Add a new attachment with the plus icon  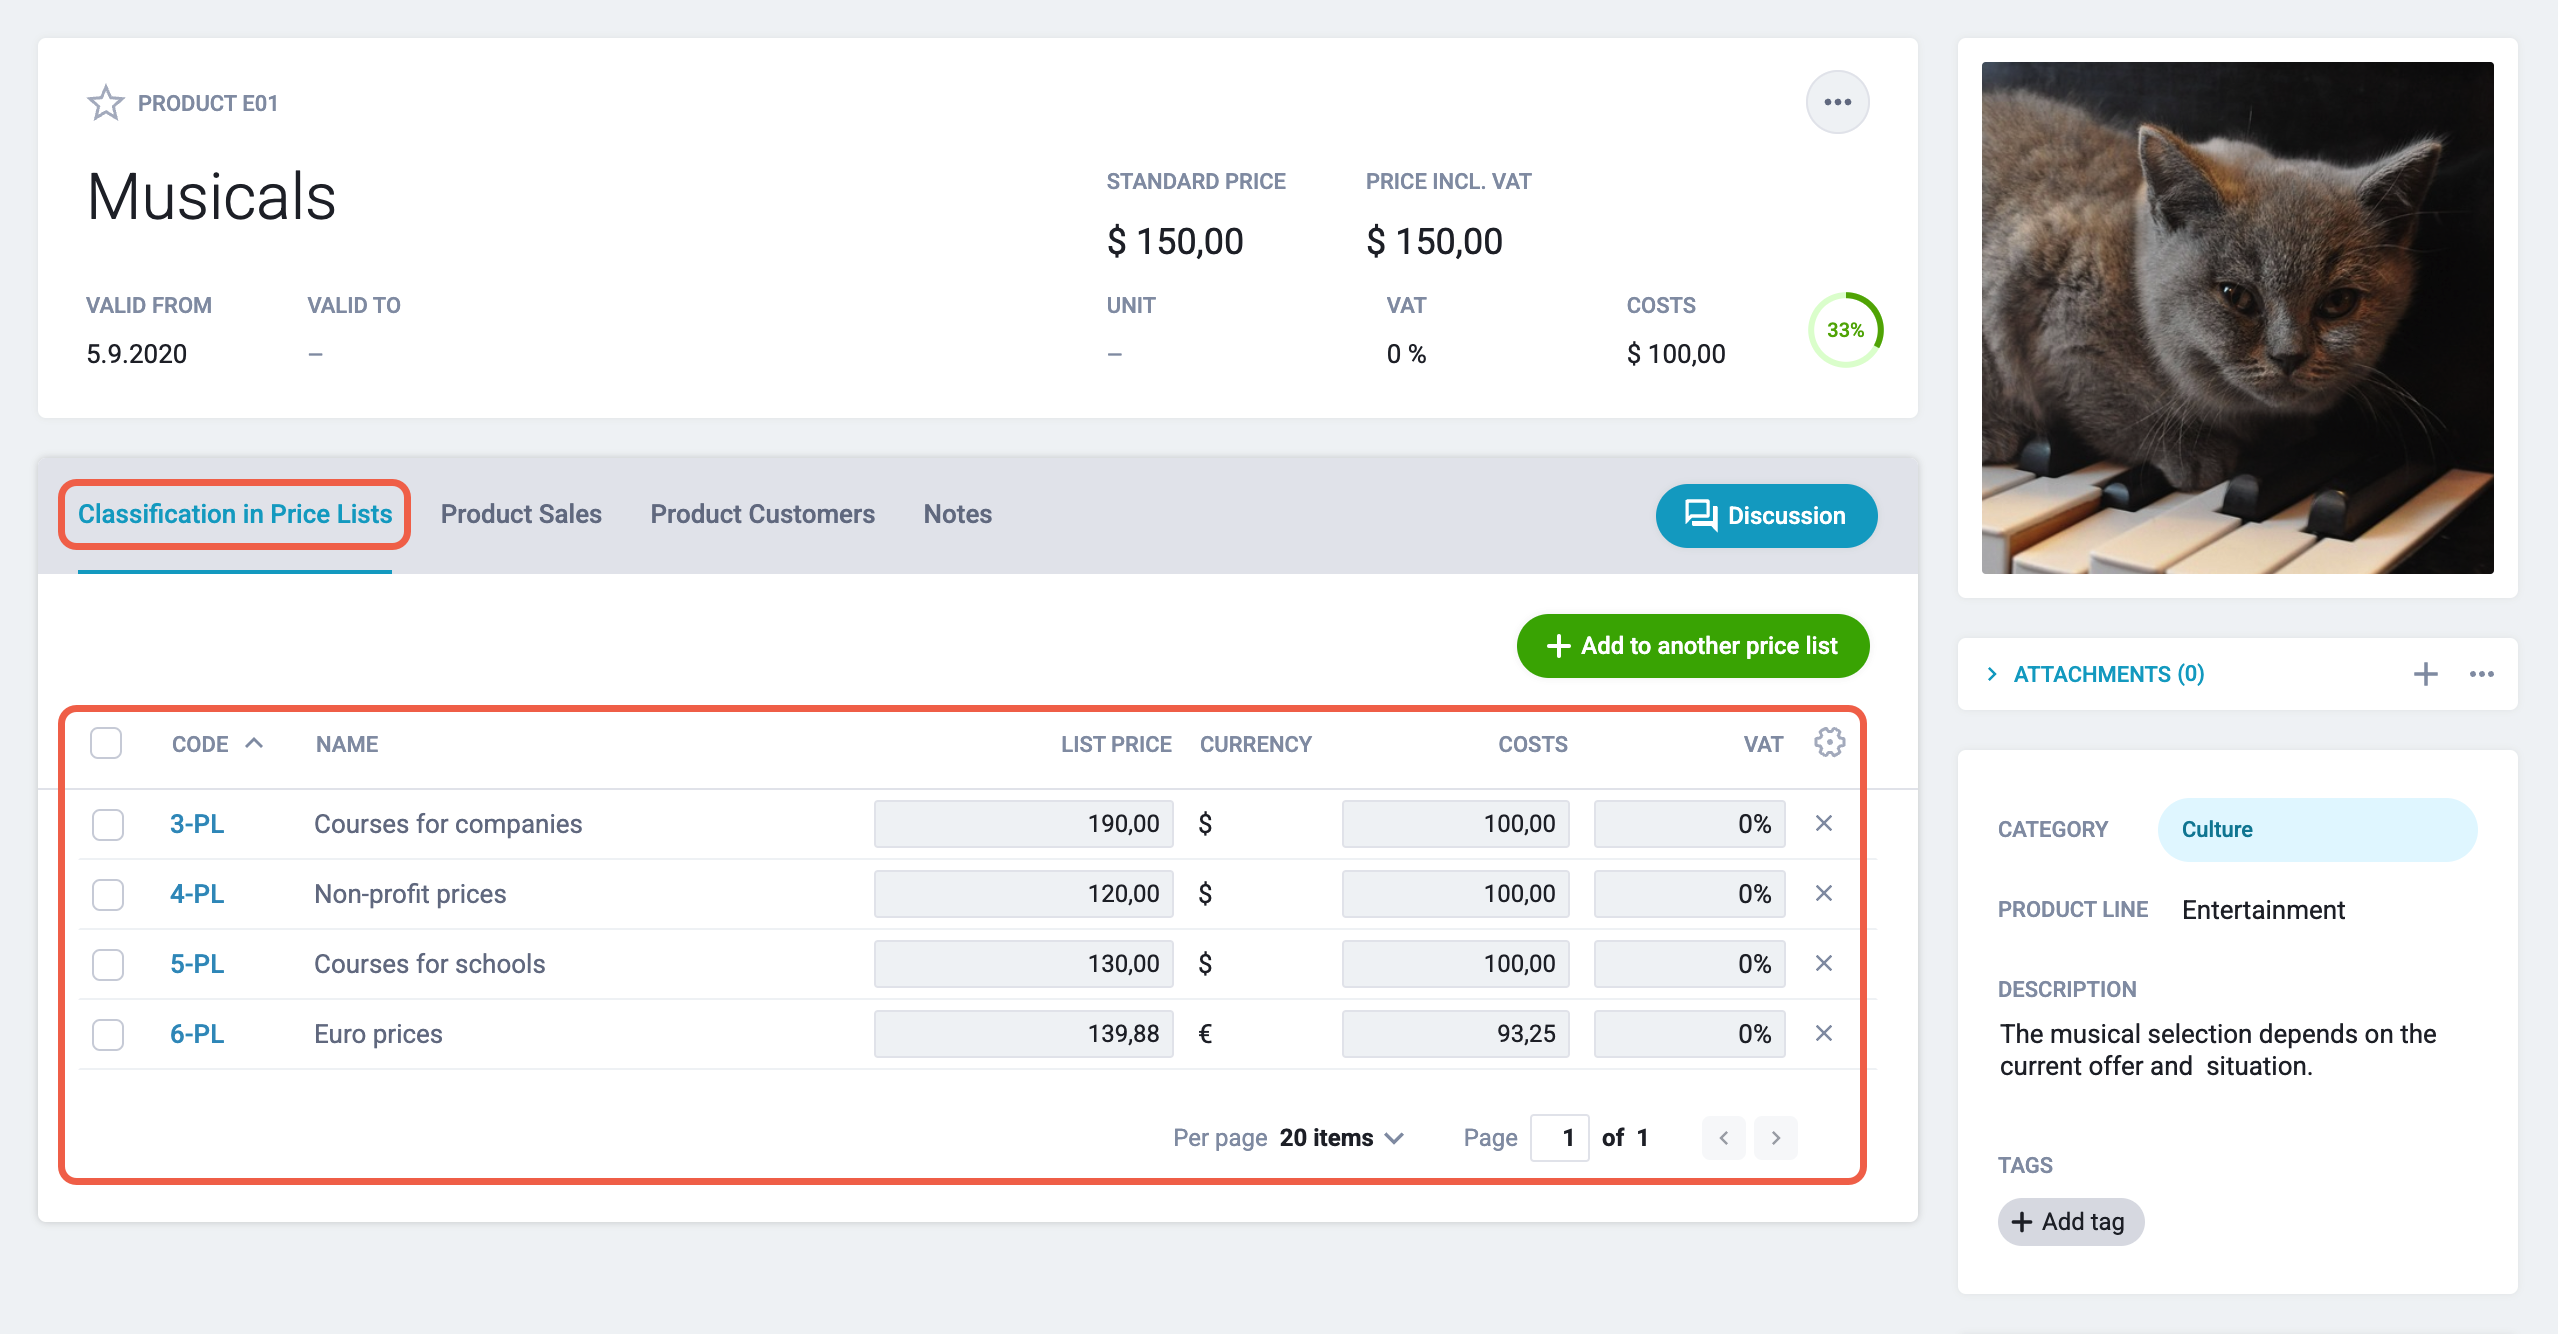click(2425, 674)
